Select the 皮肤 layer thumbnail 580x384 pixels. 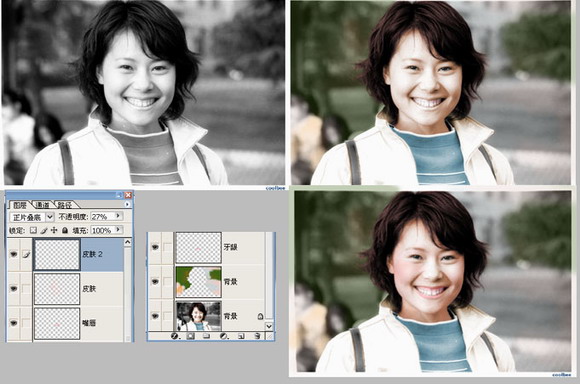57,289
